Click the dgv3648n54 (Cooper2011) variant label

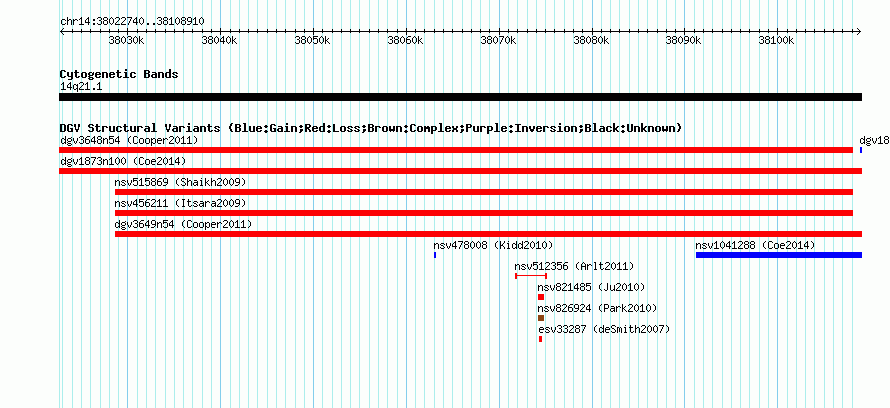pos(129,140)
